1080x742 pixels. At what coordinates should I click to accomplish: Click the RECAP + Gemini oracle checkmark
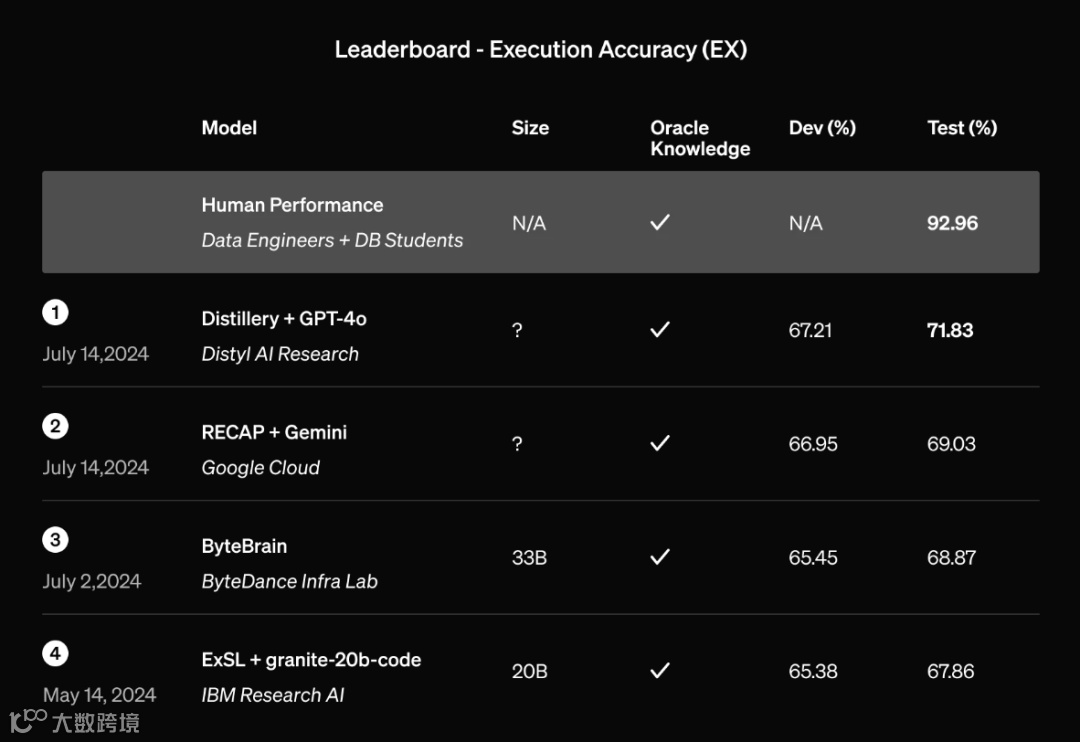[x=660, y=443]
